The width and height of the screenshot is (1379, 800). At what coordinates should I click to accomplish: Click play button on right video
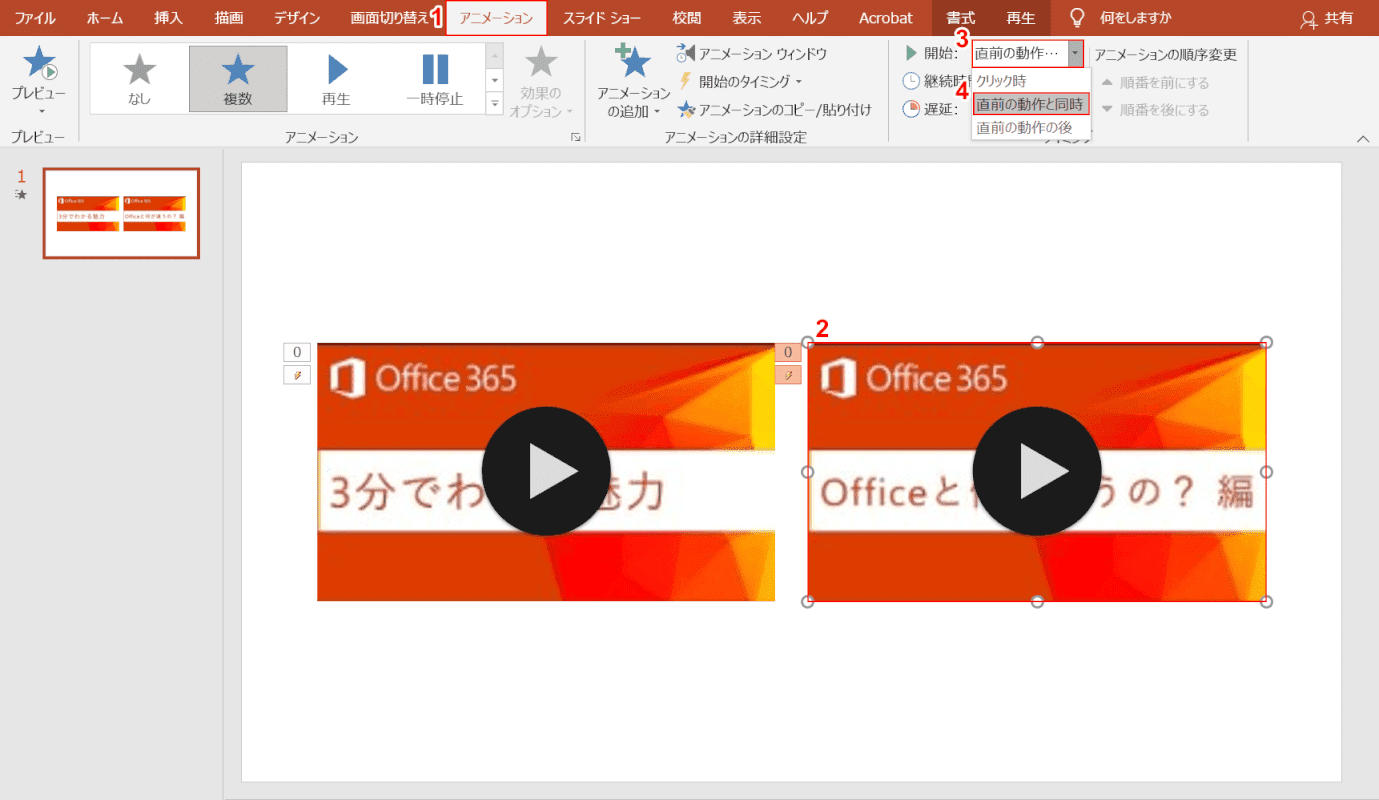tap(1037, 471)
